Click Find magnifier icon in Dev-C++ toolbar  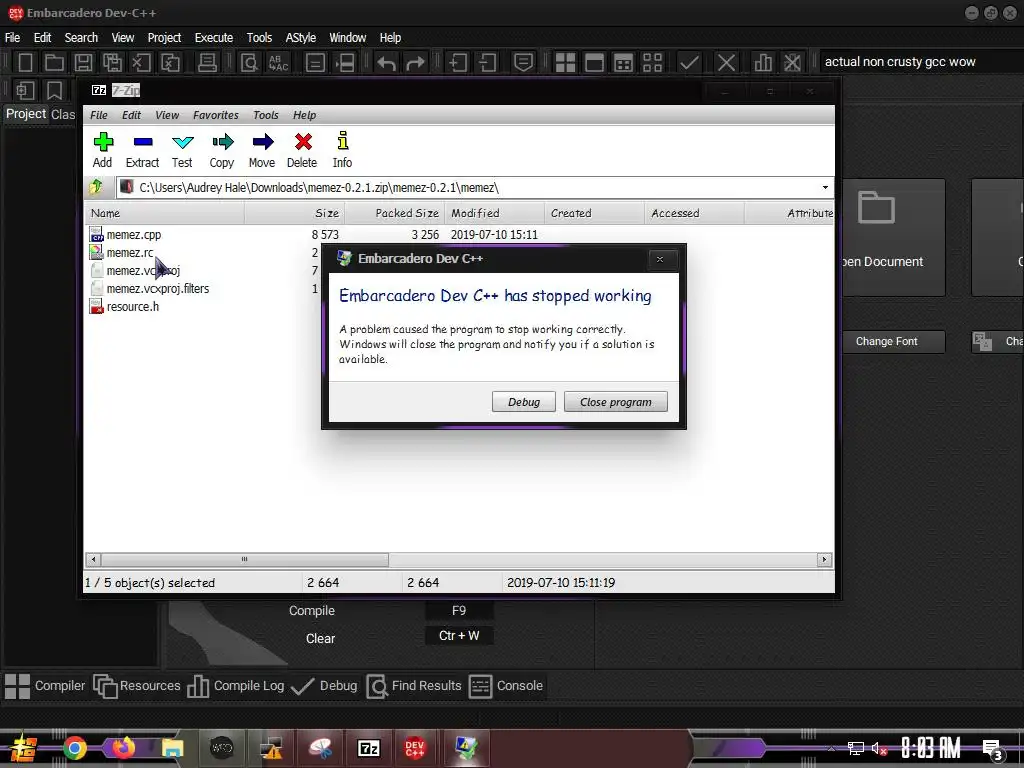tap(249, 63)
